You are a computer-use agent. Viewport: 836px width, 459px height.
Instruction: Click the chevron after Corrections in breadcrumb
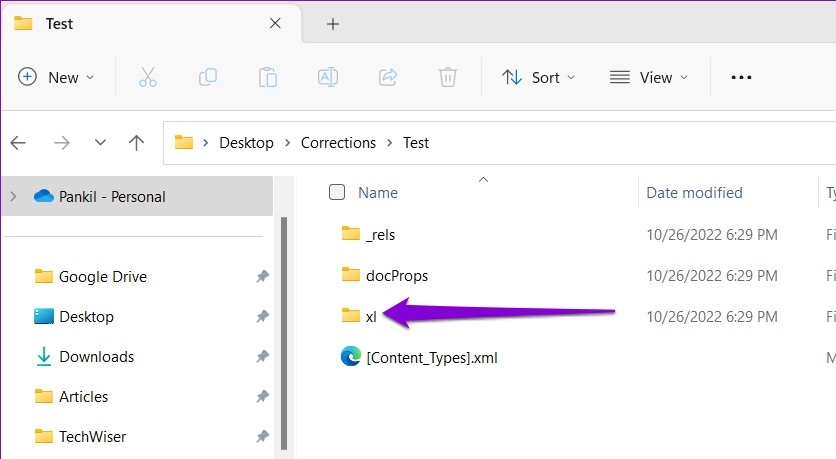tap(390, 143)
